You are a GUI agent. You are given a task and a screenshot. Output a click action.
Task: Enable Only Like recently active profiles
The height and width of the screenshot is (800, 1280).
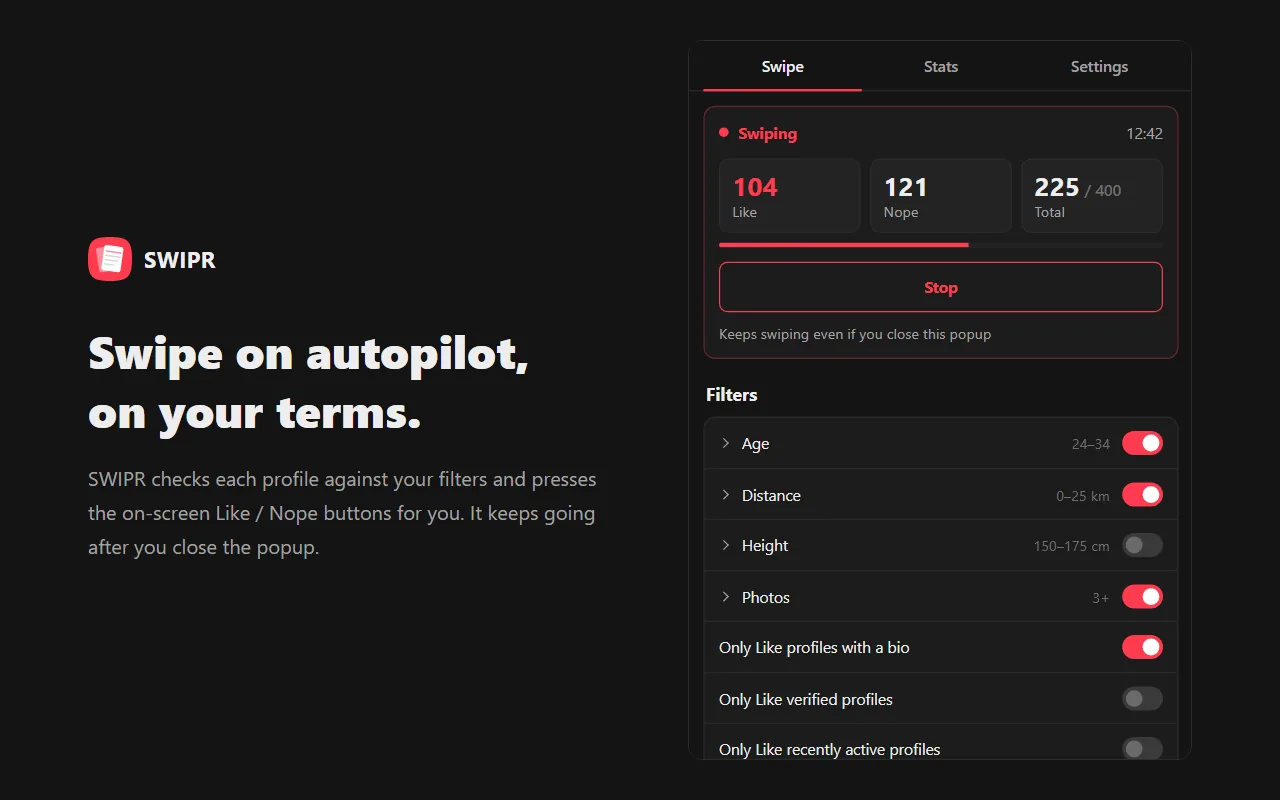coord(1142,749)
